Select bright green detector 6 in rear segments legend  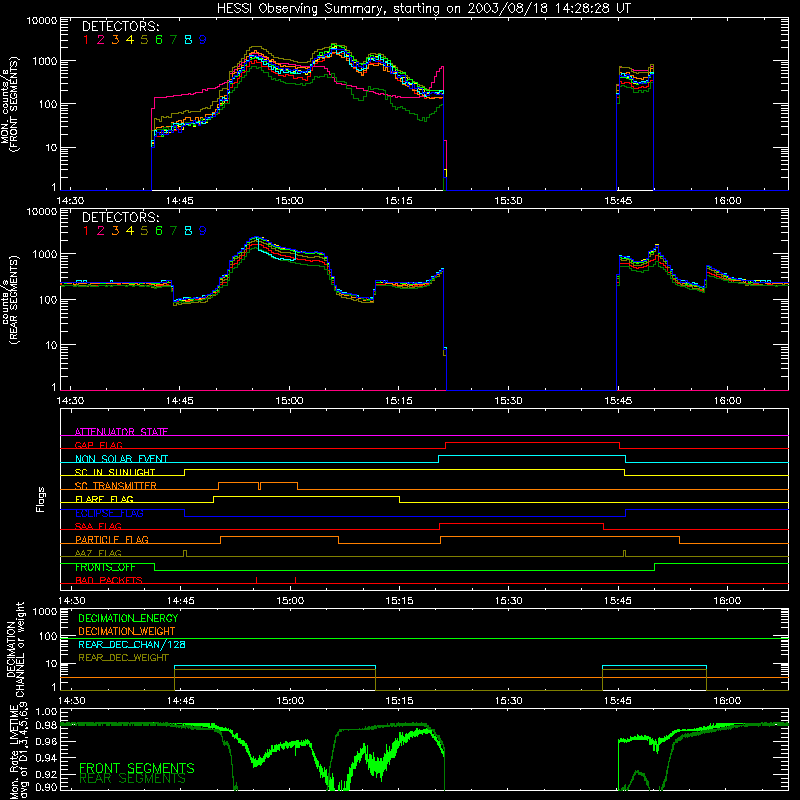coord(159,231)
